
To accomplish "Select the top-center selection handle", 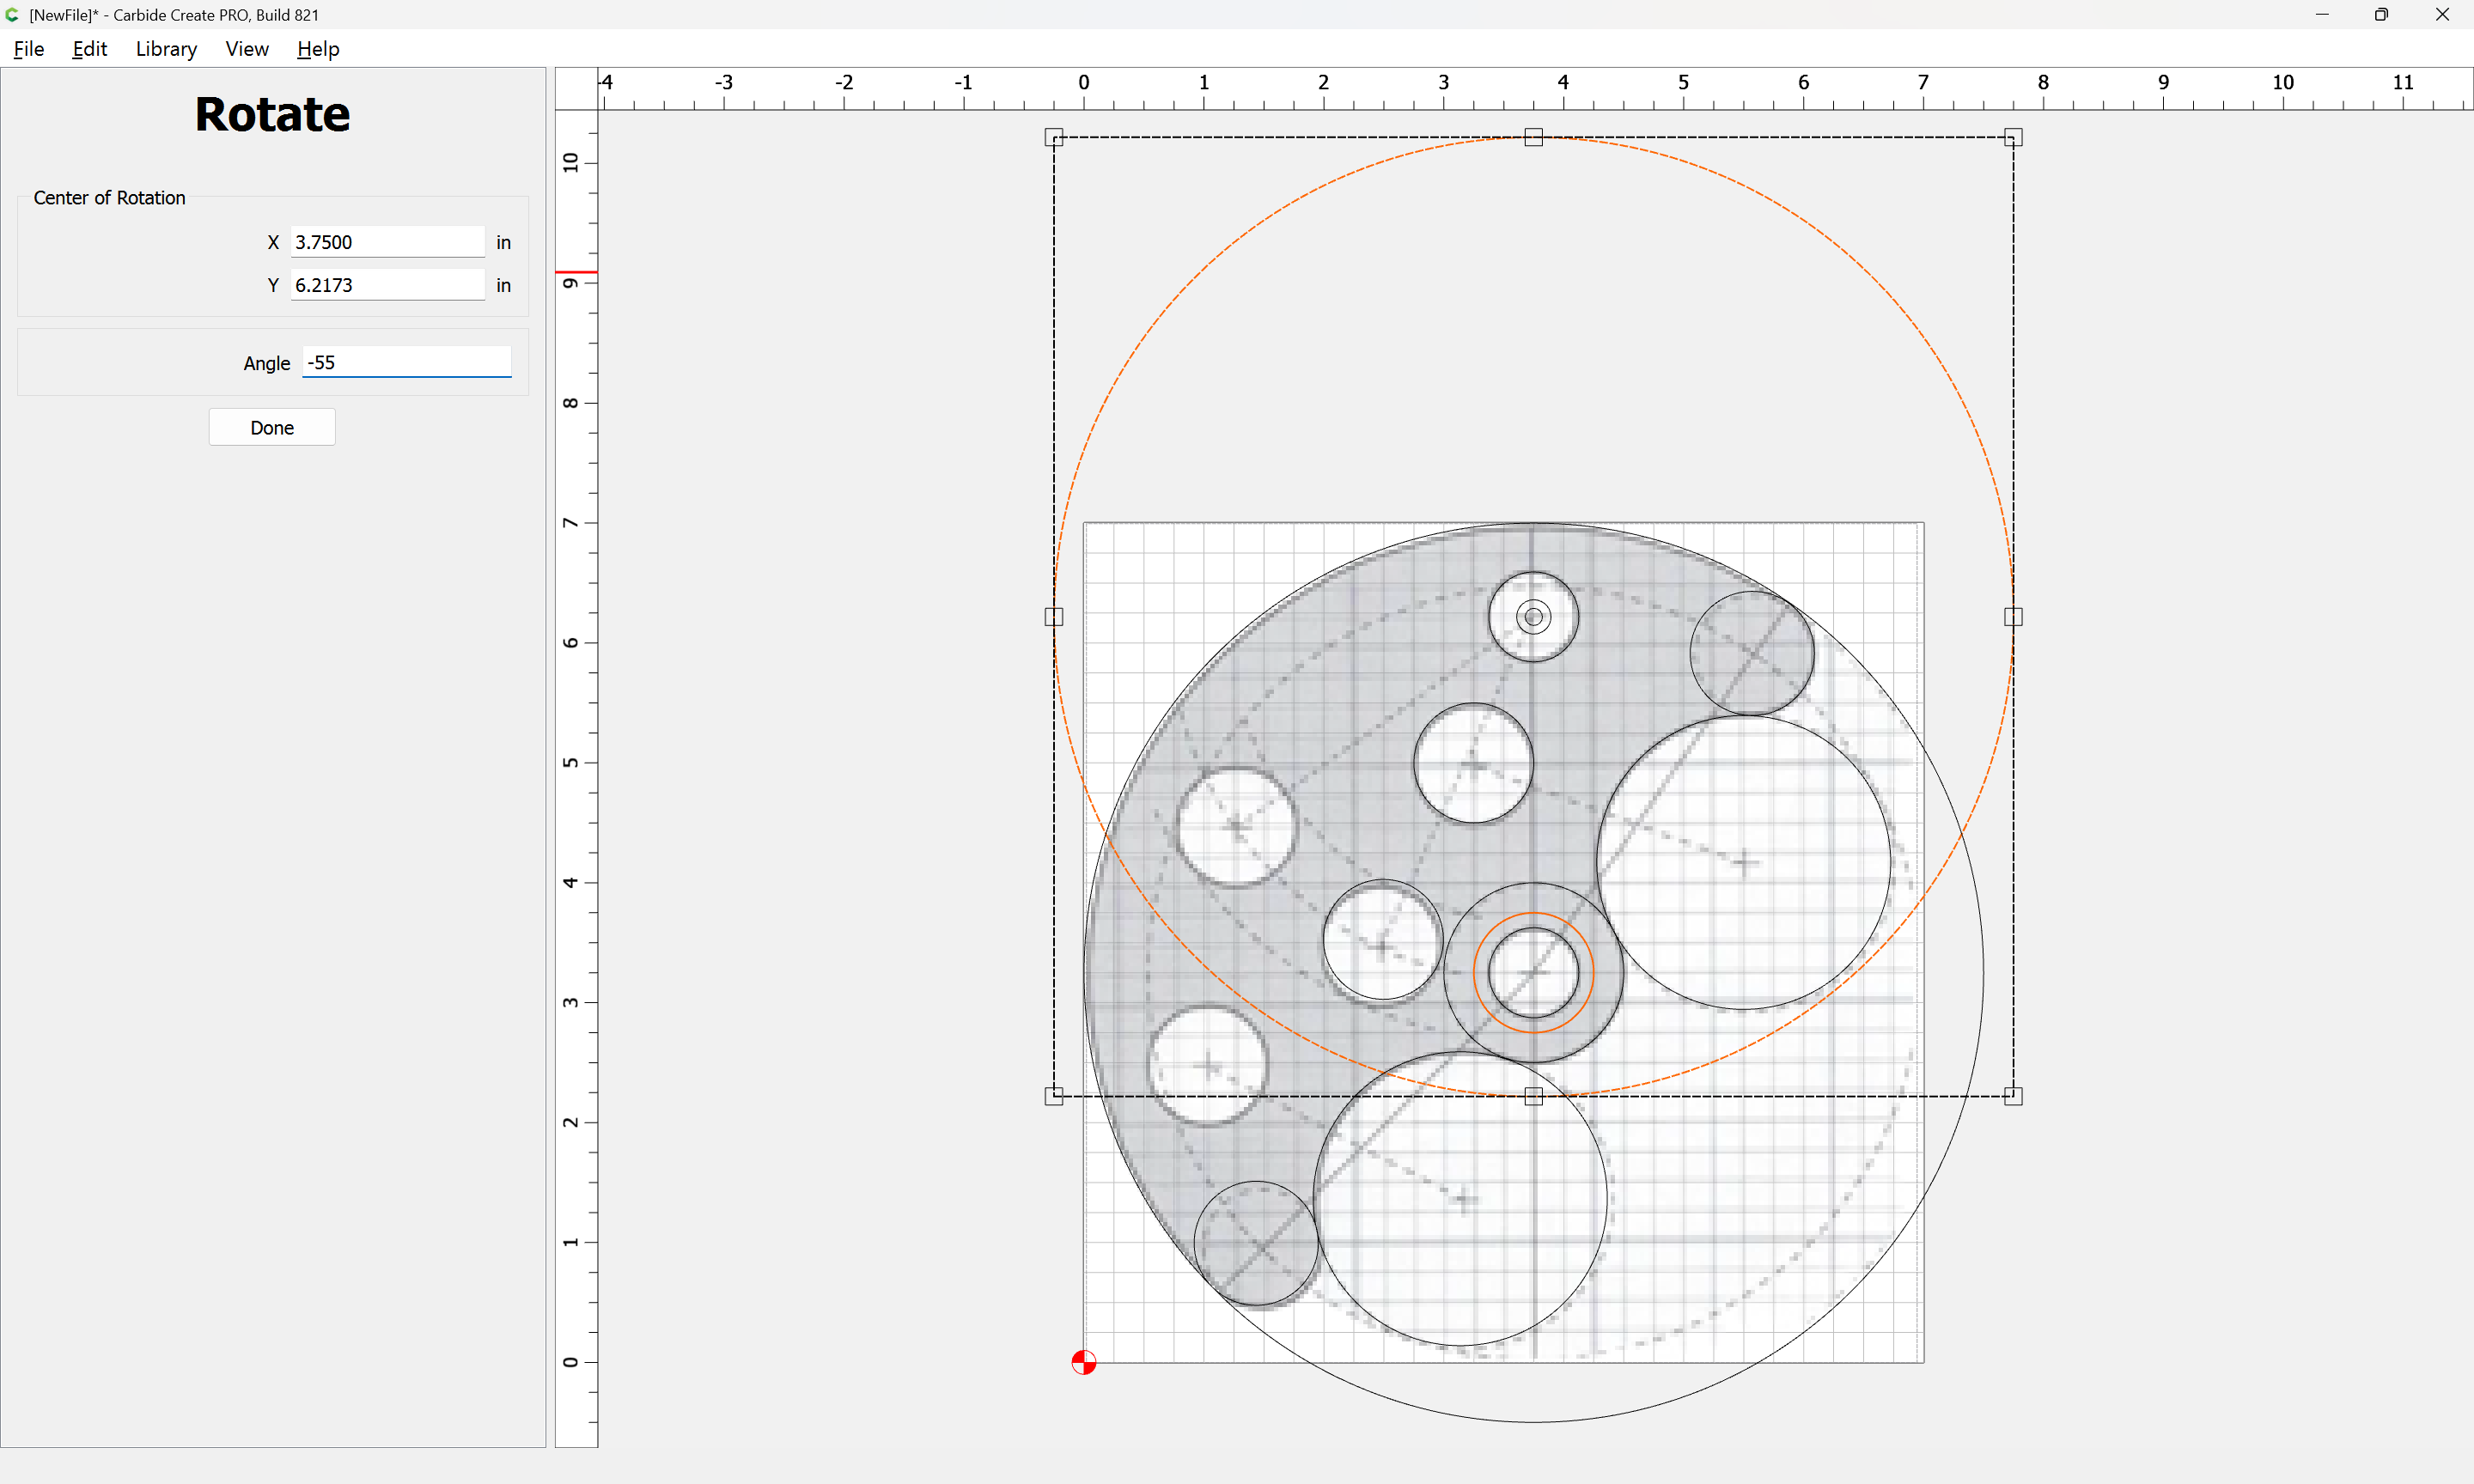I will click(1533, 137).
